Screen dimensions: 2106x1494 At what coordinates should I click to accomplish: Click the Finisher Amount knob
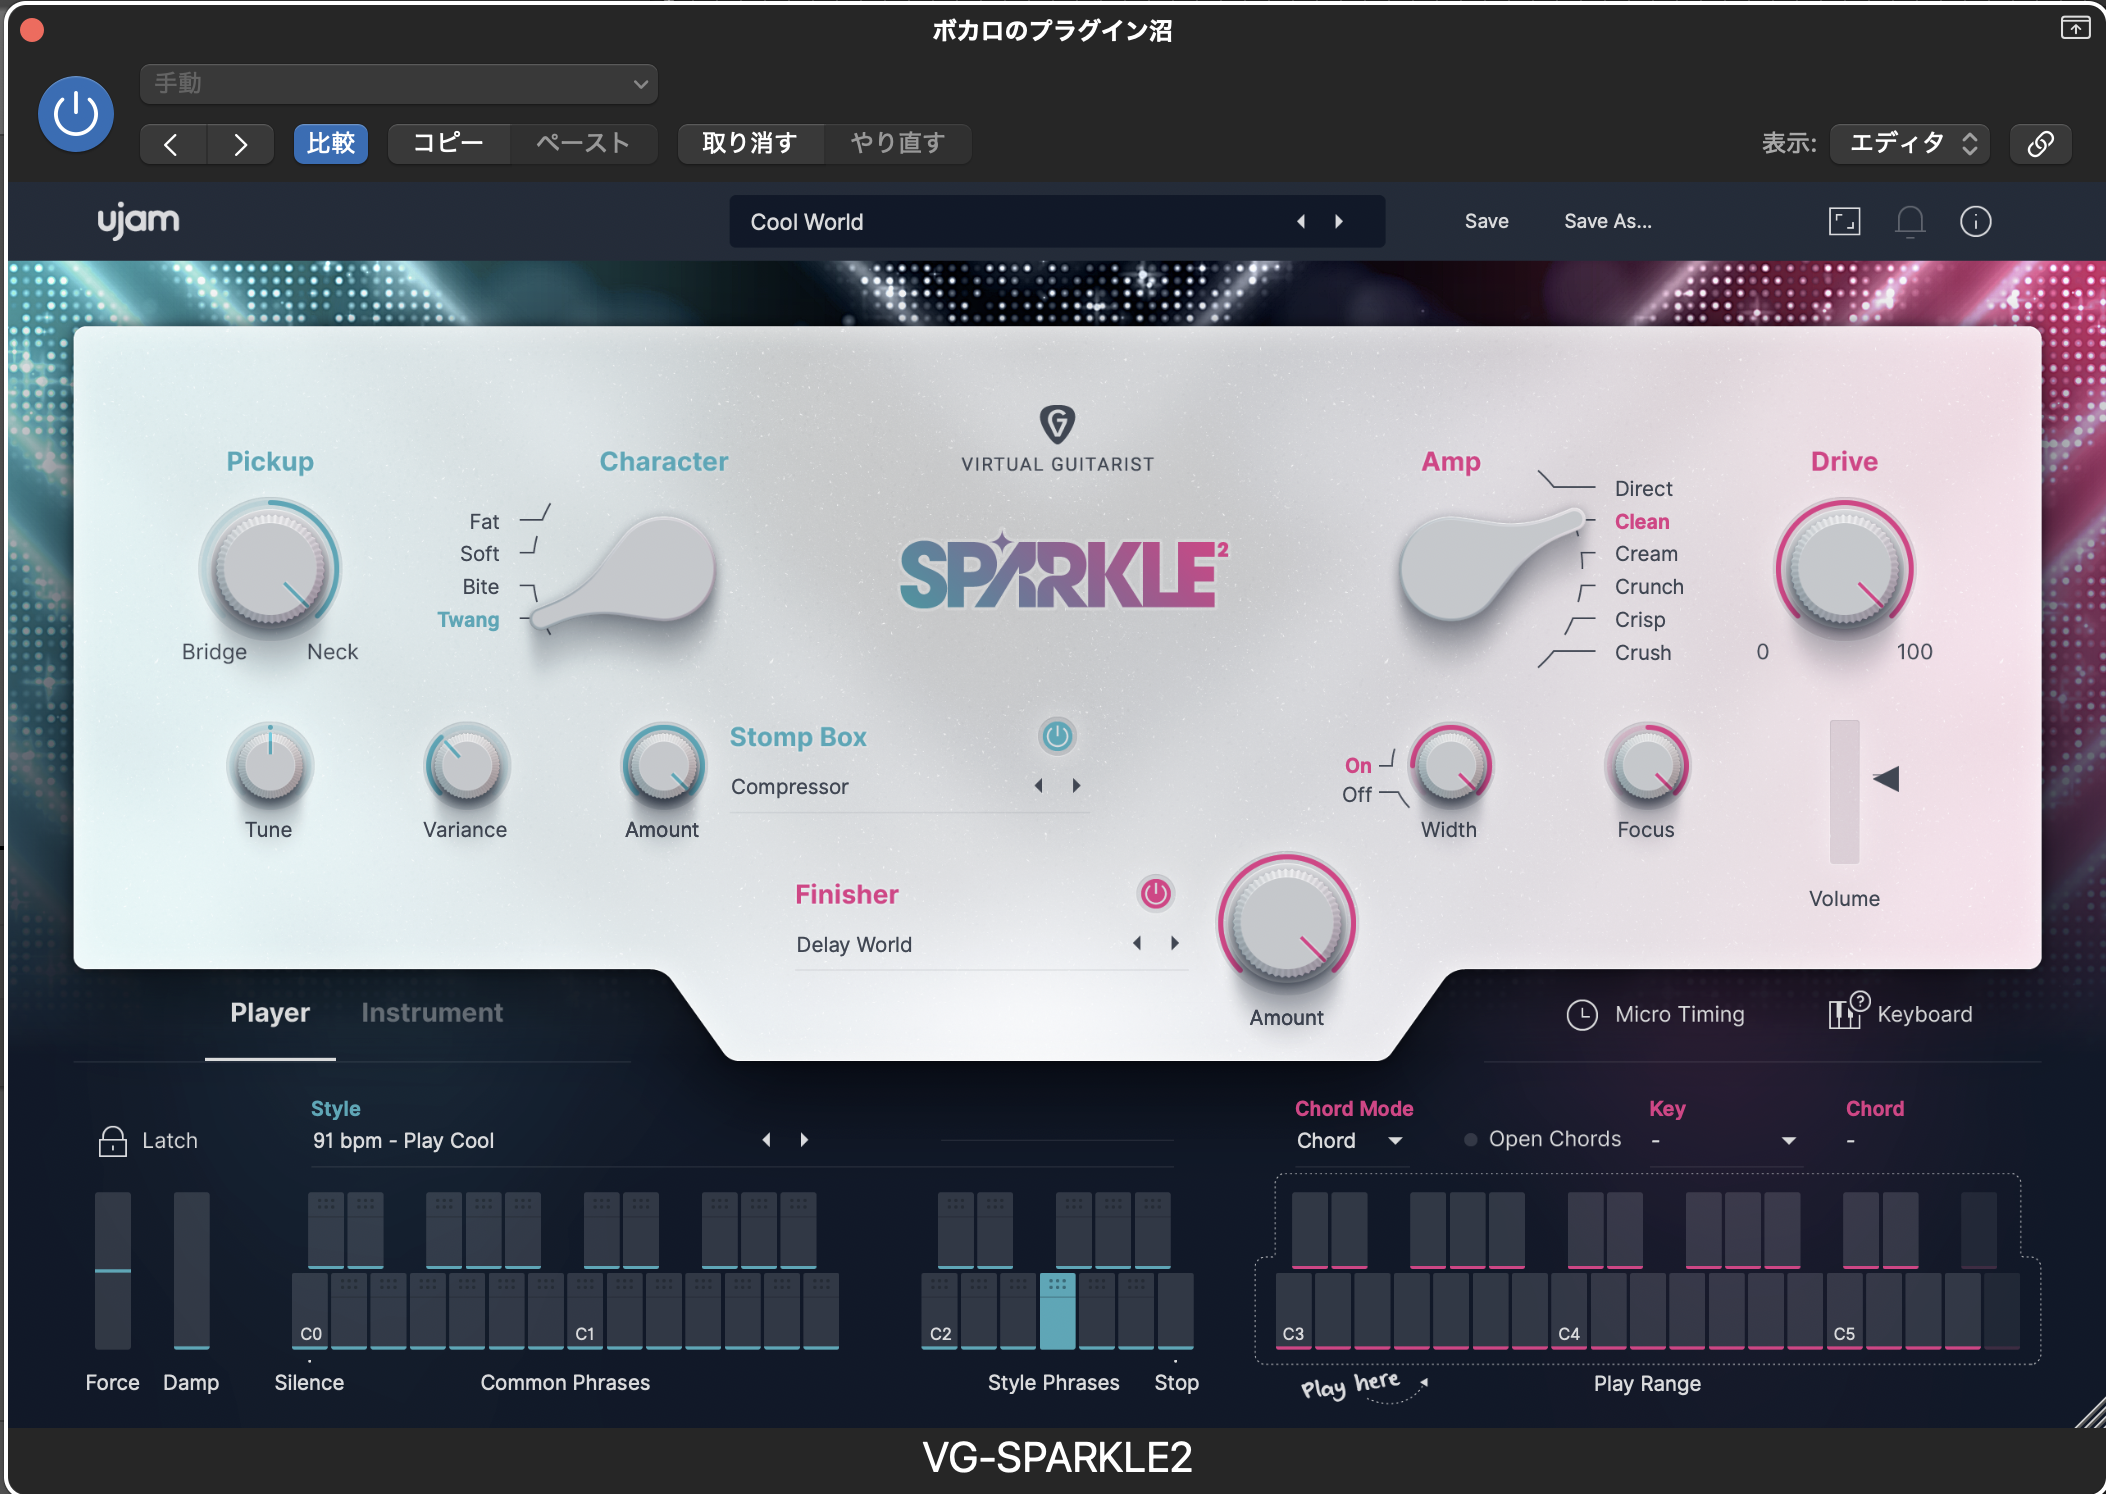tap(1286, 925)
